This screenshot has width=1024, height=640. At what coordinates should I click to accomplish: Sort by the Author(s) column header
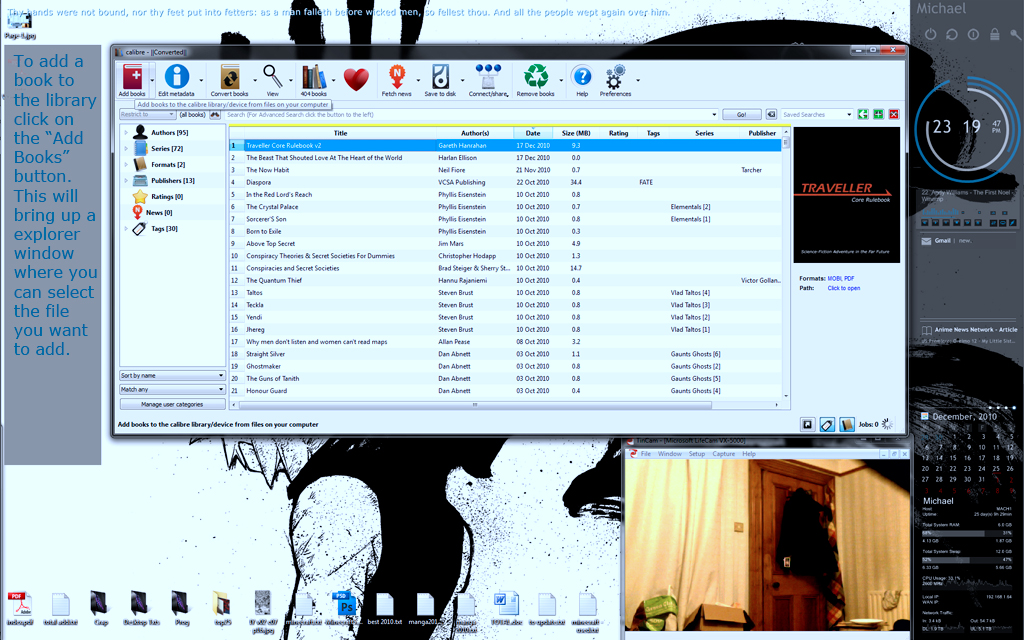pyautogui.click(x=475, y=133)
